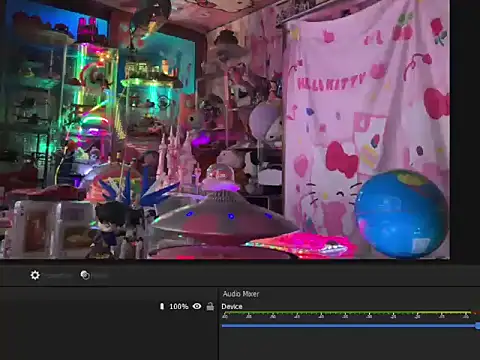Open source Filters via the circles icon
The width and height of the screenshot is (480, 360).
pos(85,275)
